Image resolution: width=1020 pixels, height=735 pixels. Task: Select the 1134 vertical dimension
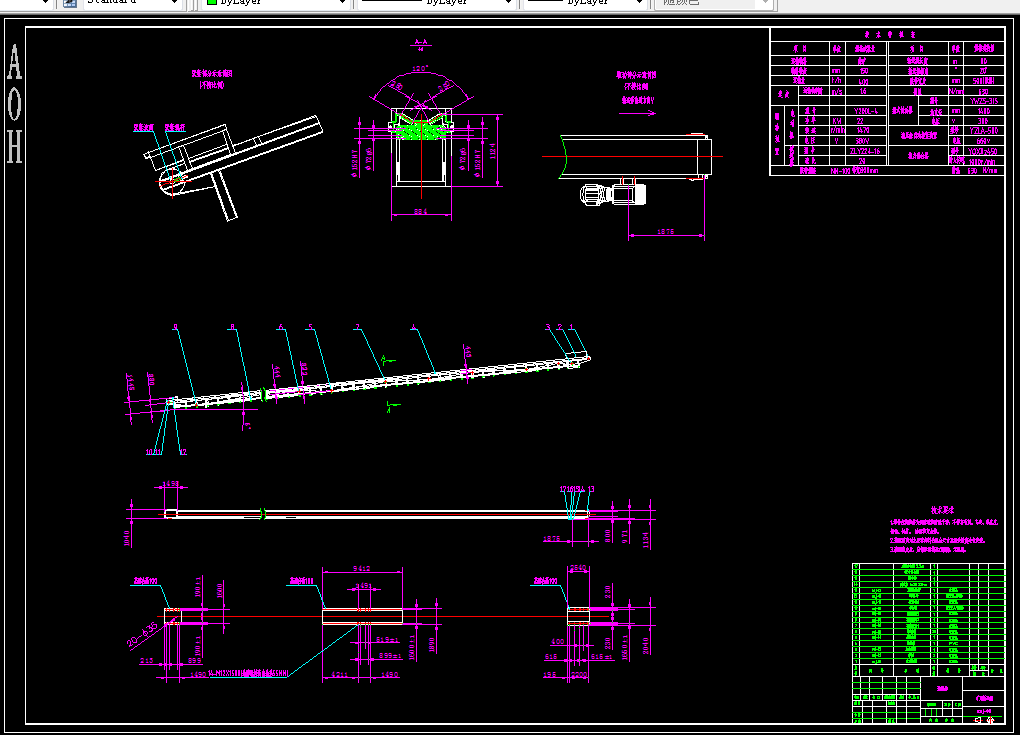click(645, 540)
